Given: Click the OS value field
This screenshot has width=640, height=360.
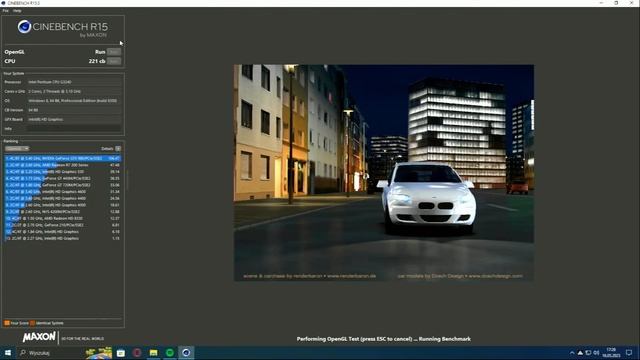Looking at the screenshot, I should tap(74, 100).
